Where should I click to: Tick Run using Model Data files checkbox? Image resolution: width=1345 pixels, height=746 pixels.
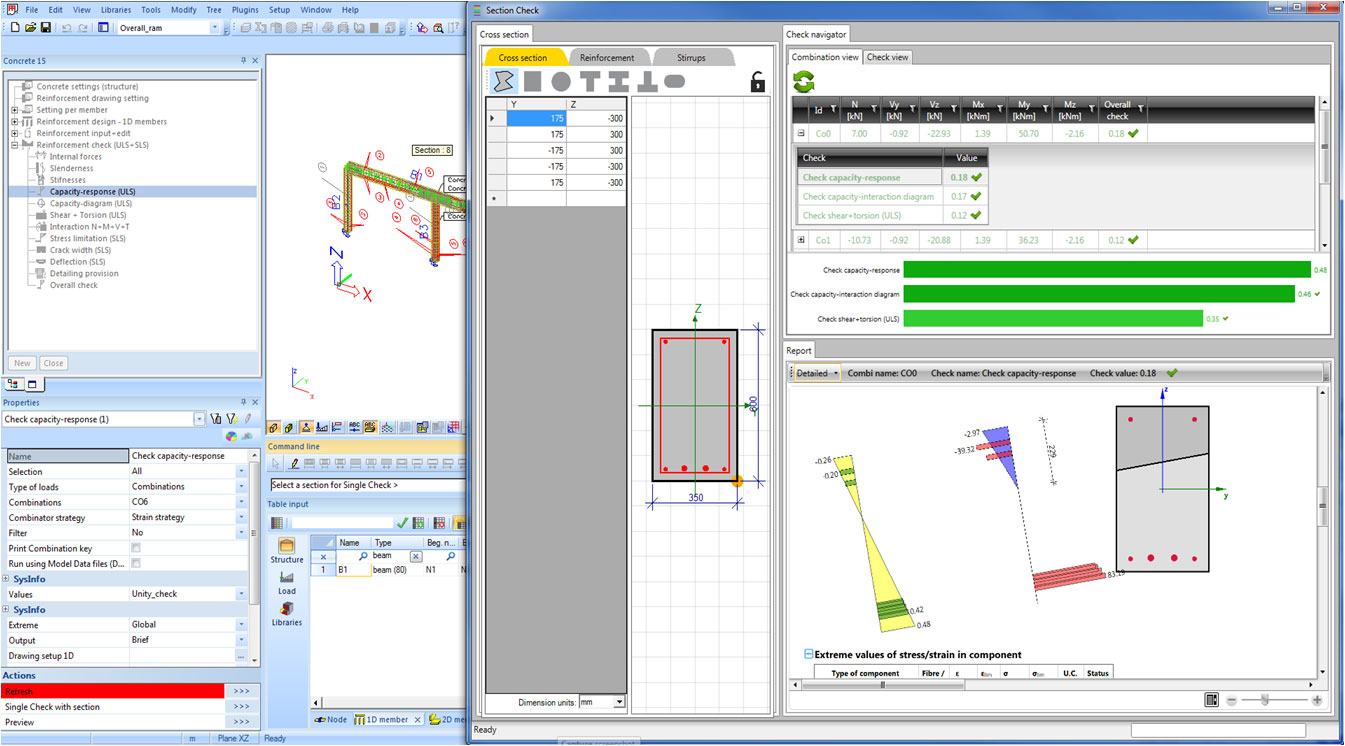[136, 564]
